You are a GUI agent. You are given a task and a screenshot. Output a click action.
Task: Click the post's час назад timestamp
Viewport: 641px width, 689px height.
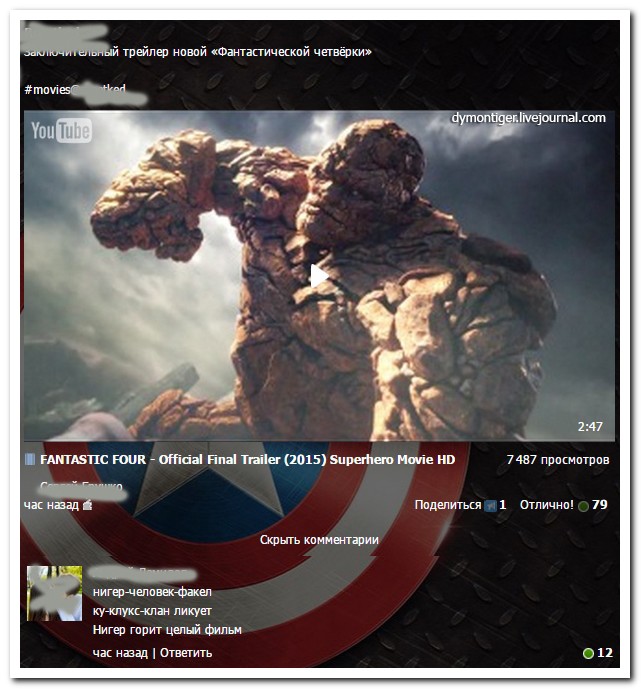point(50,505)
